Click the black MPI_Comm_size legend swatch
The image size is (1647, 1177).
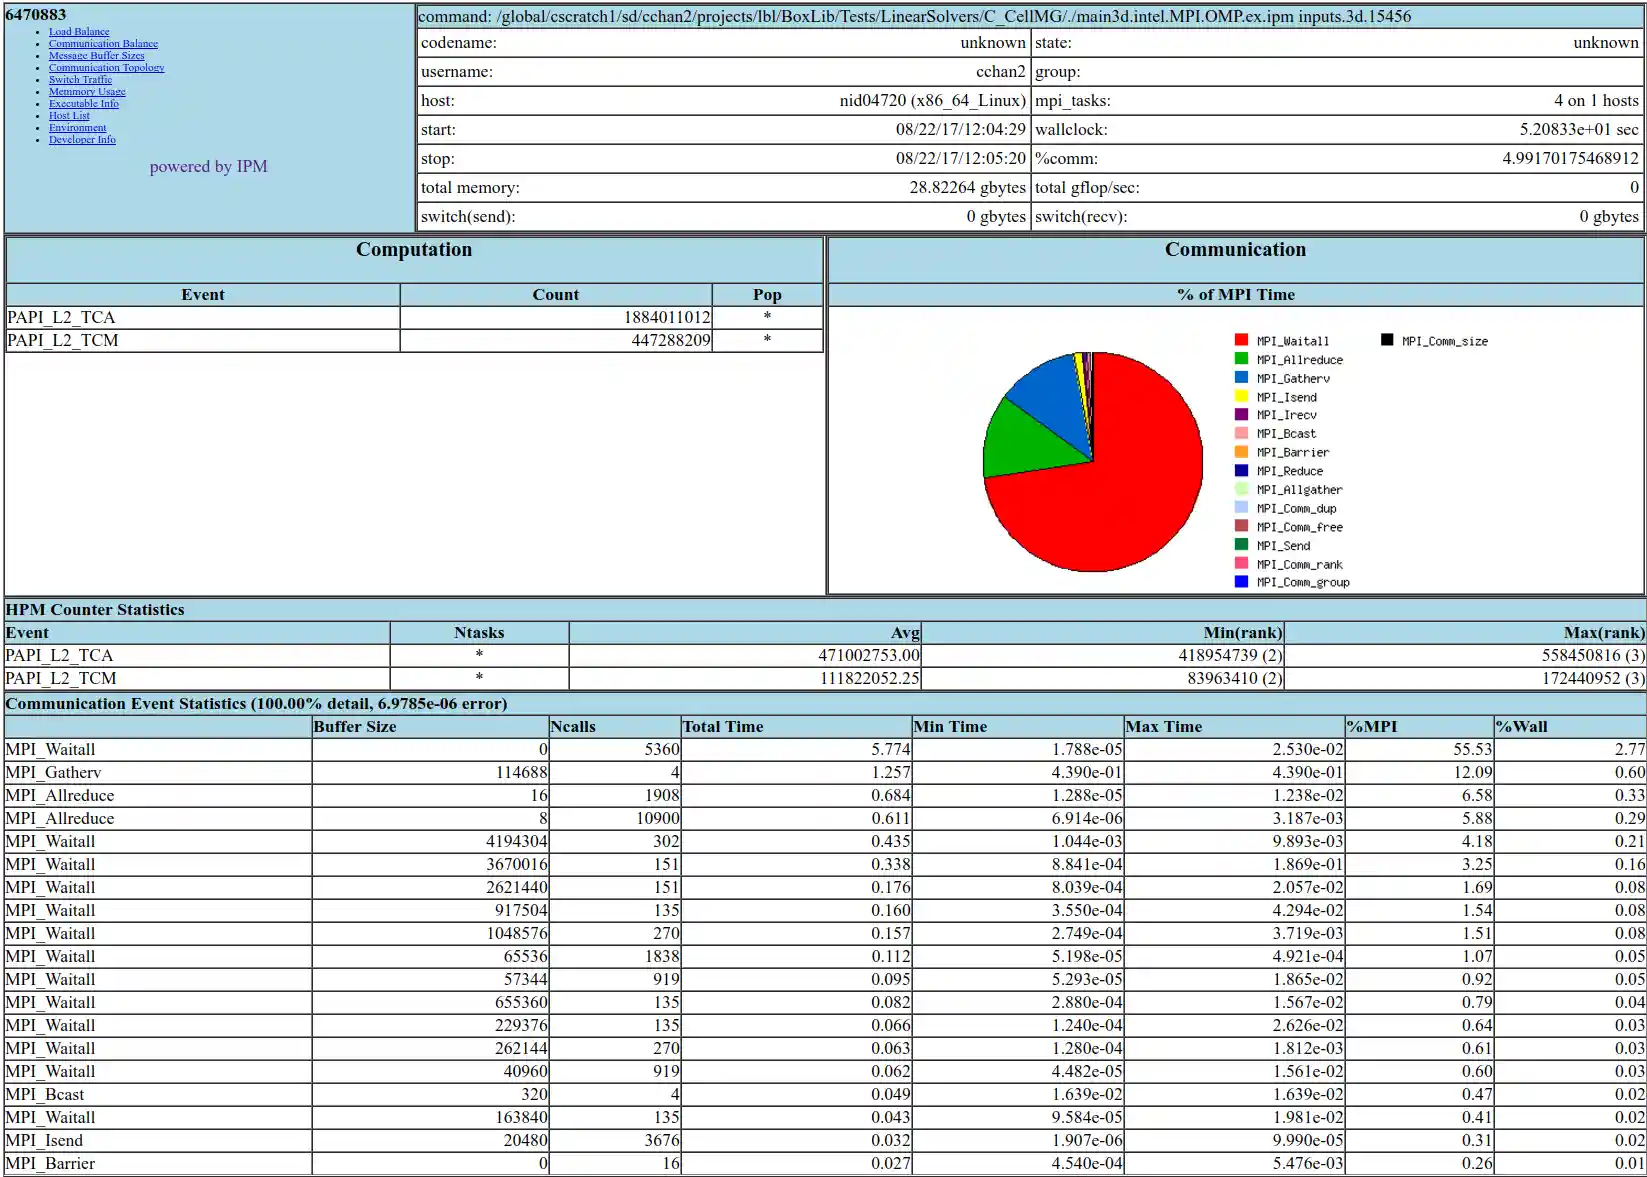(1387, 340)
